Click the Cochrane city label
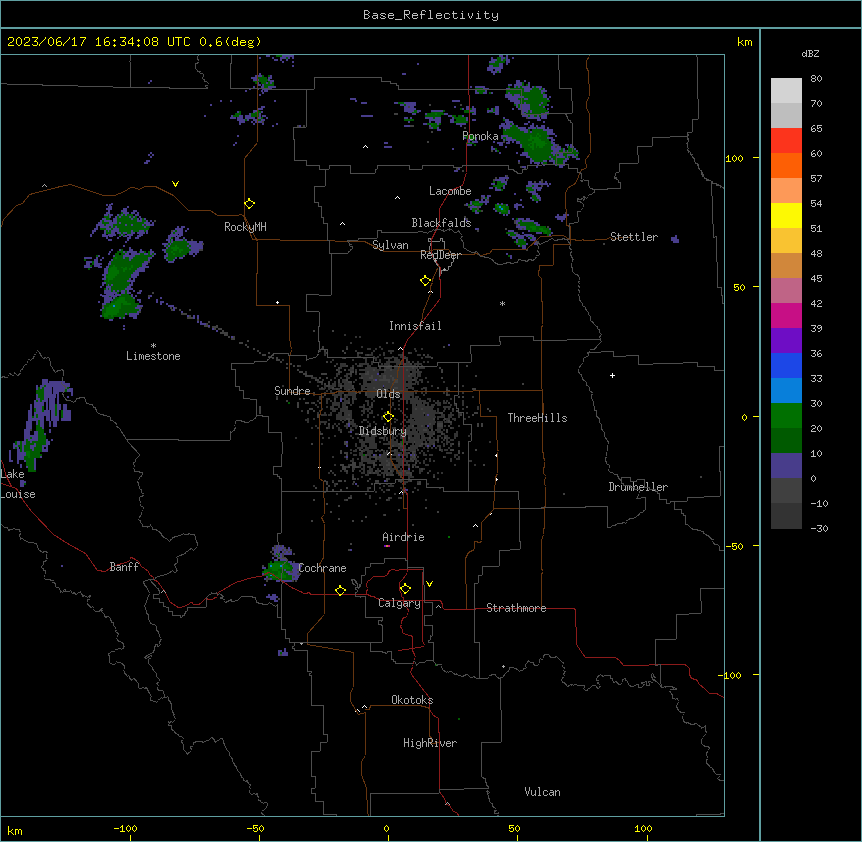862x842 pixels. [322, 568]
